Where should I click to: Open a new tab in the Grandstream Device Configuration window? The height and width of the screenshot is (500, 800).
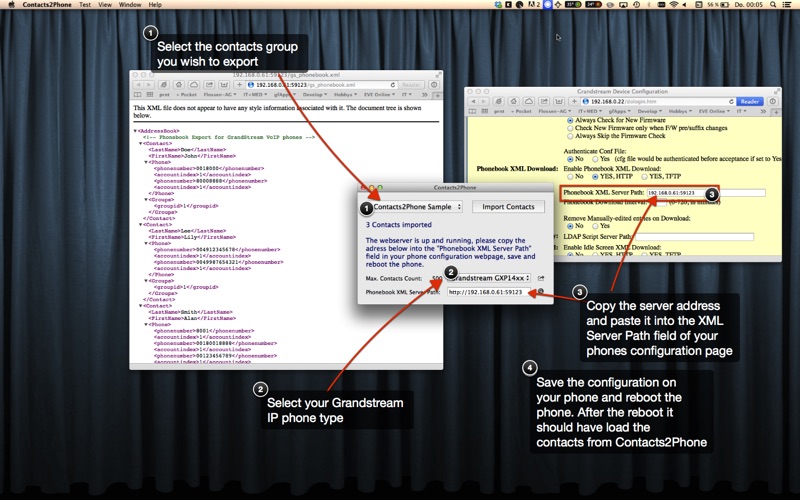(x=776, y=111)
